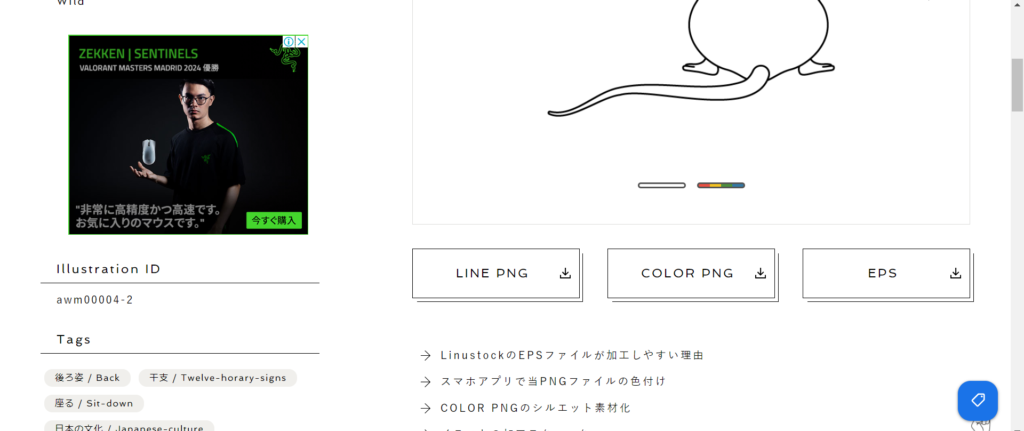The image size is (1024, 431).
Task: Open the ad info icon
Action: (290, 41)
